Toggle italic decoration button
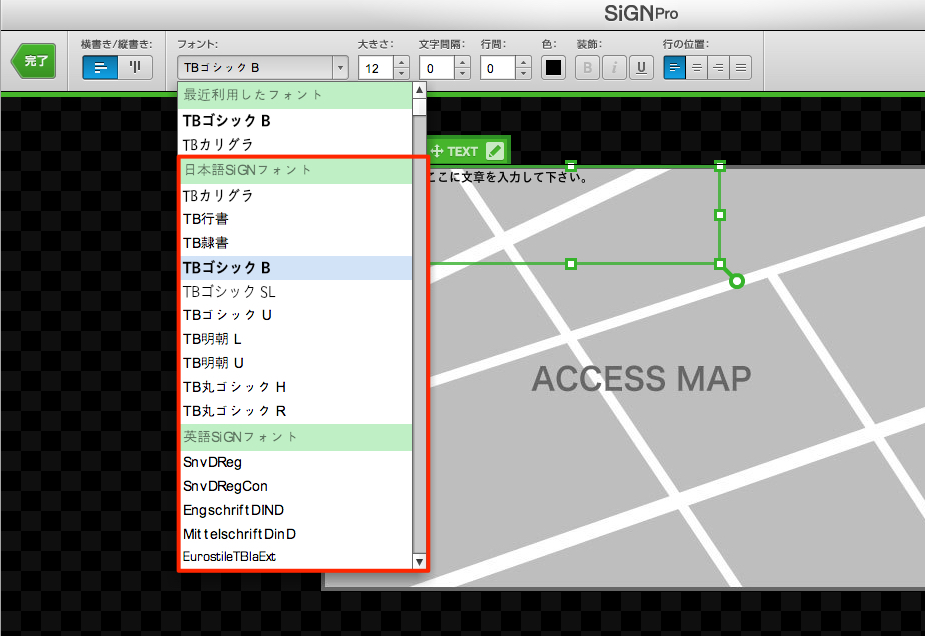The height and width of the screenshot is (636, 925). click(614, 68)
